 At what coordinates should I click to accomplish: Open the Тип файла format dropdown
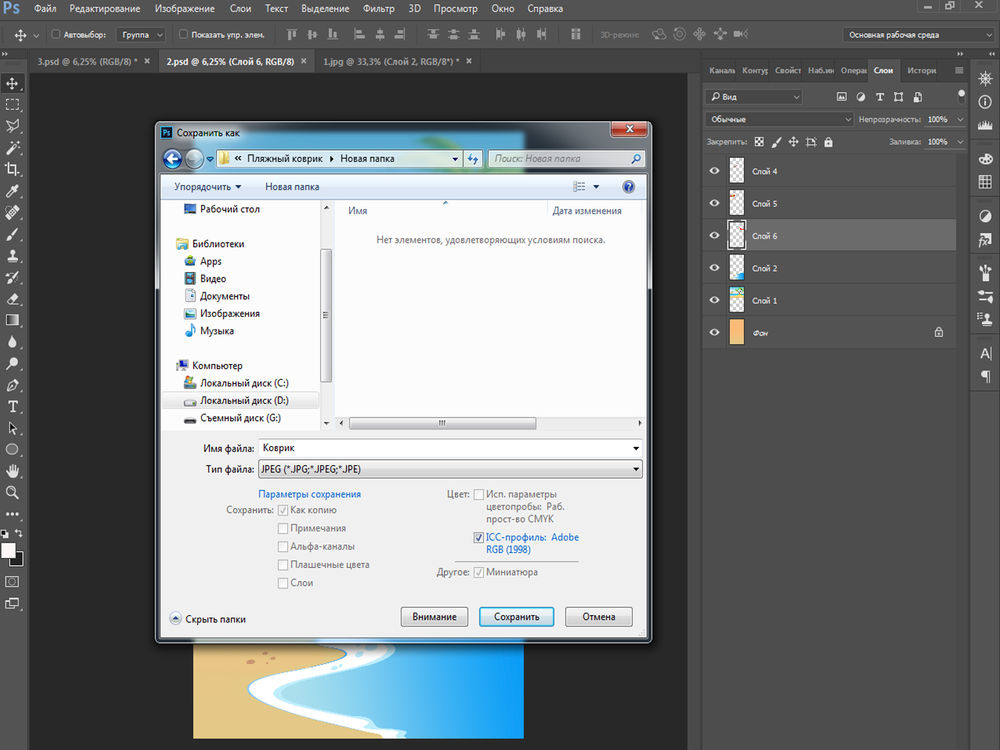coord(450,469)
